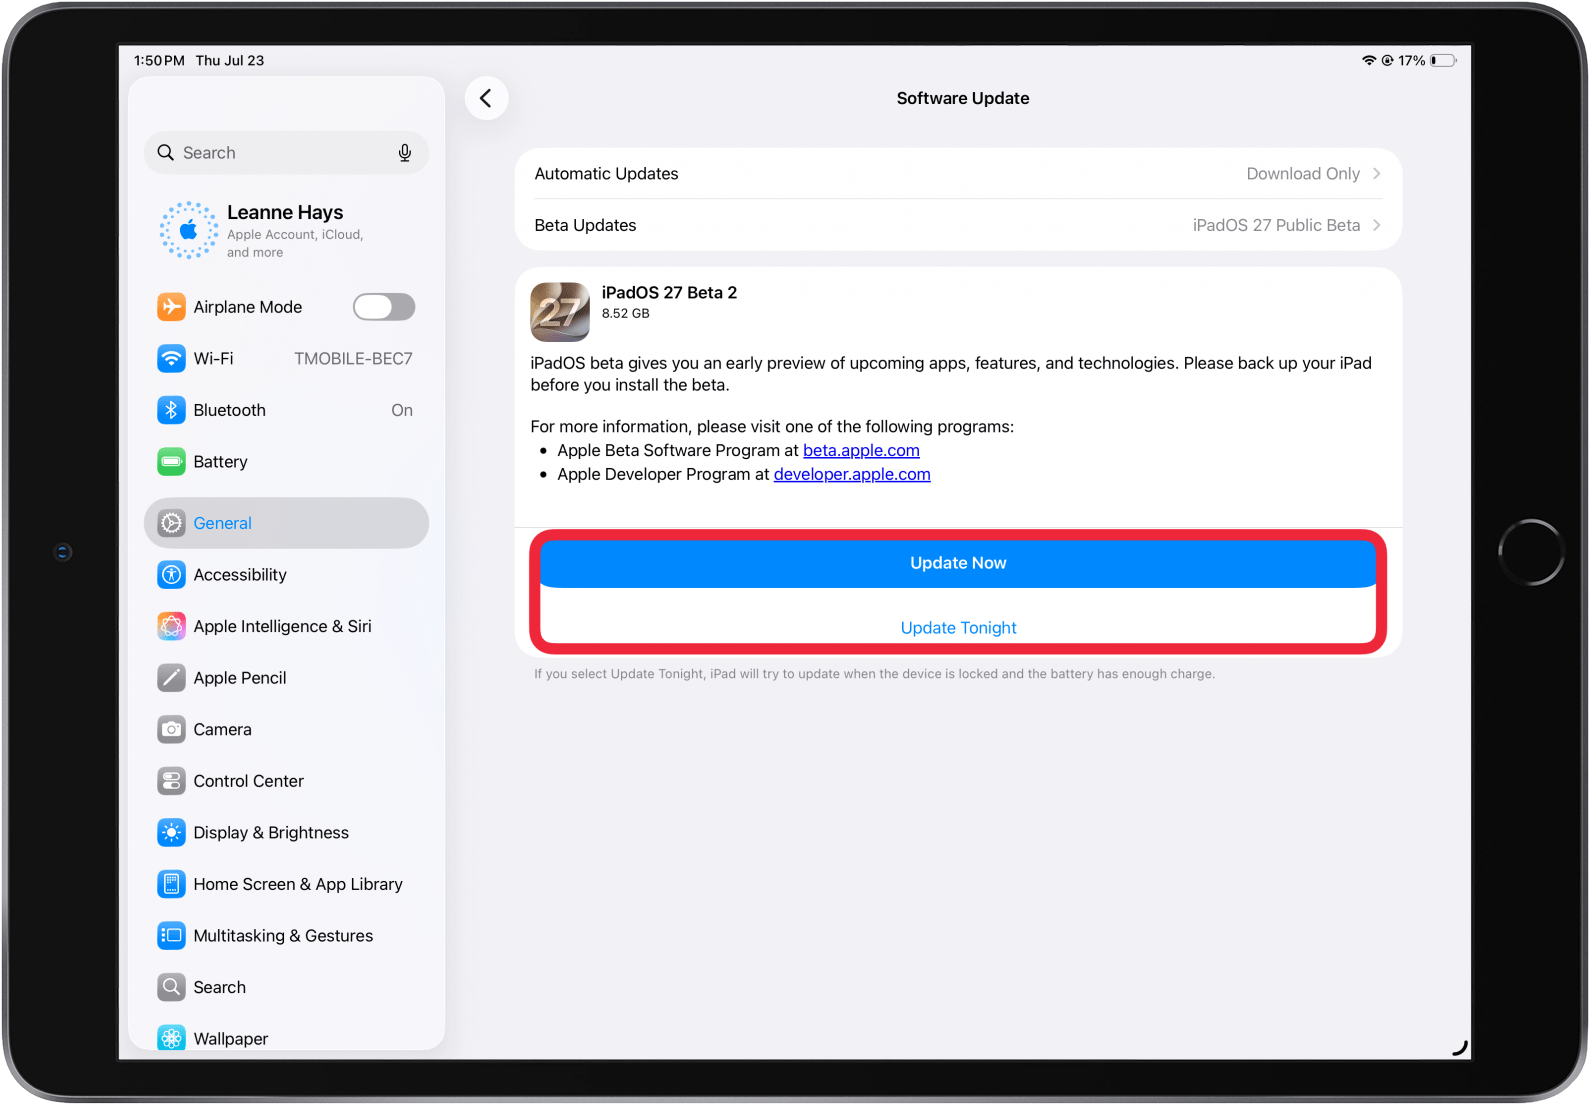The width and height of the screenshot is (1590, 1105).
Task: Tap the Airplane Mode icon
Action: click(171, 307)
